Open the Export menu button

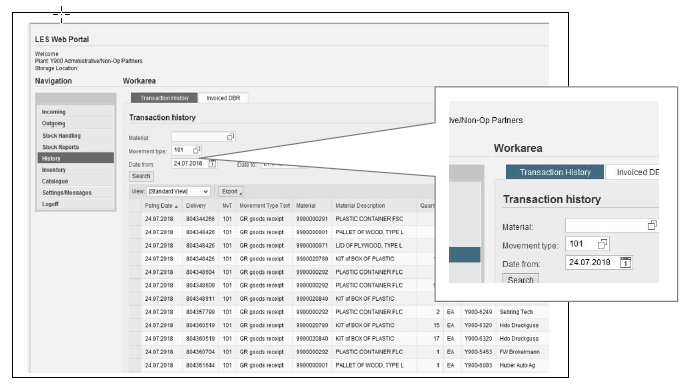tap(231, 192)
